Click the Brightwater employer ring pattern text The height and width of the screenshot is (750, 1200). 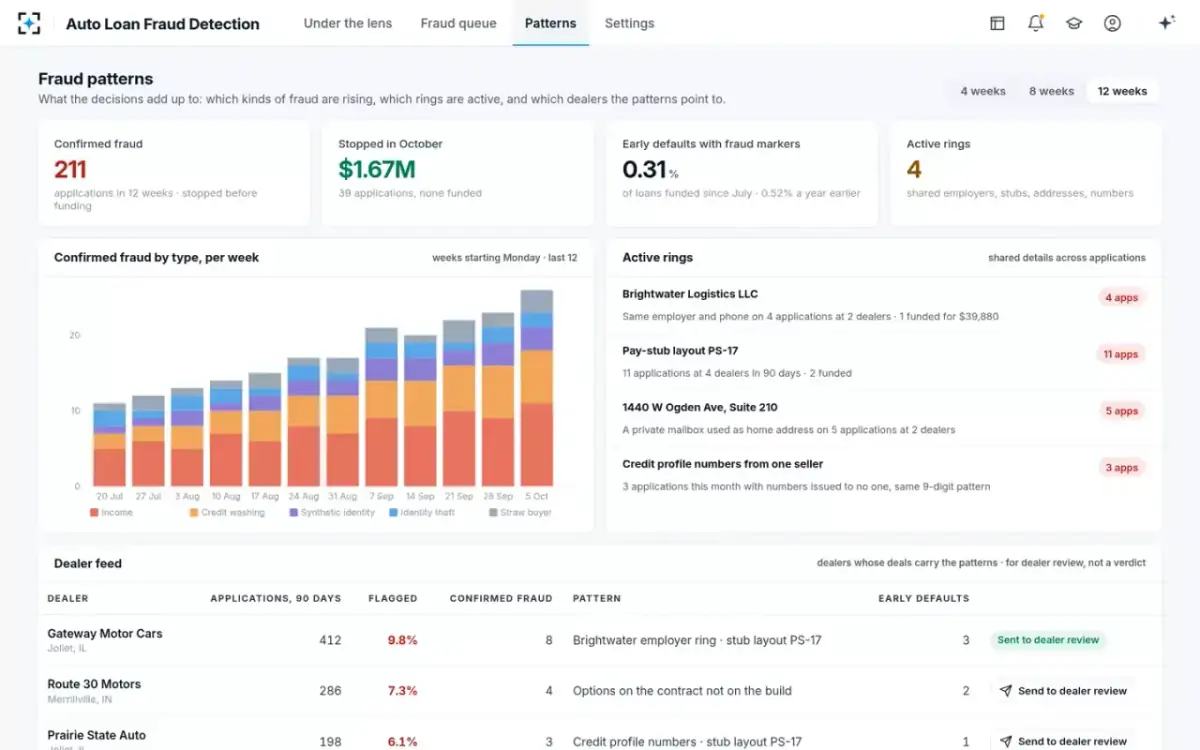coord(697,640)
